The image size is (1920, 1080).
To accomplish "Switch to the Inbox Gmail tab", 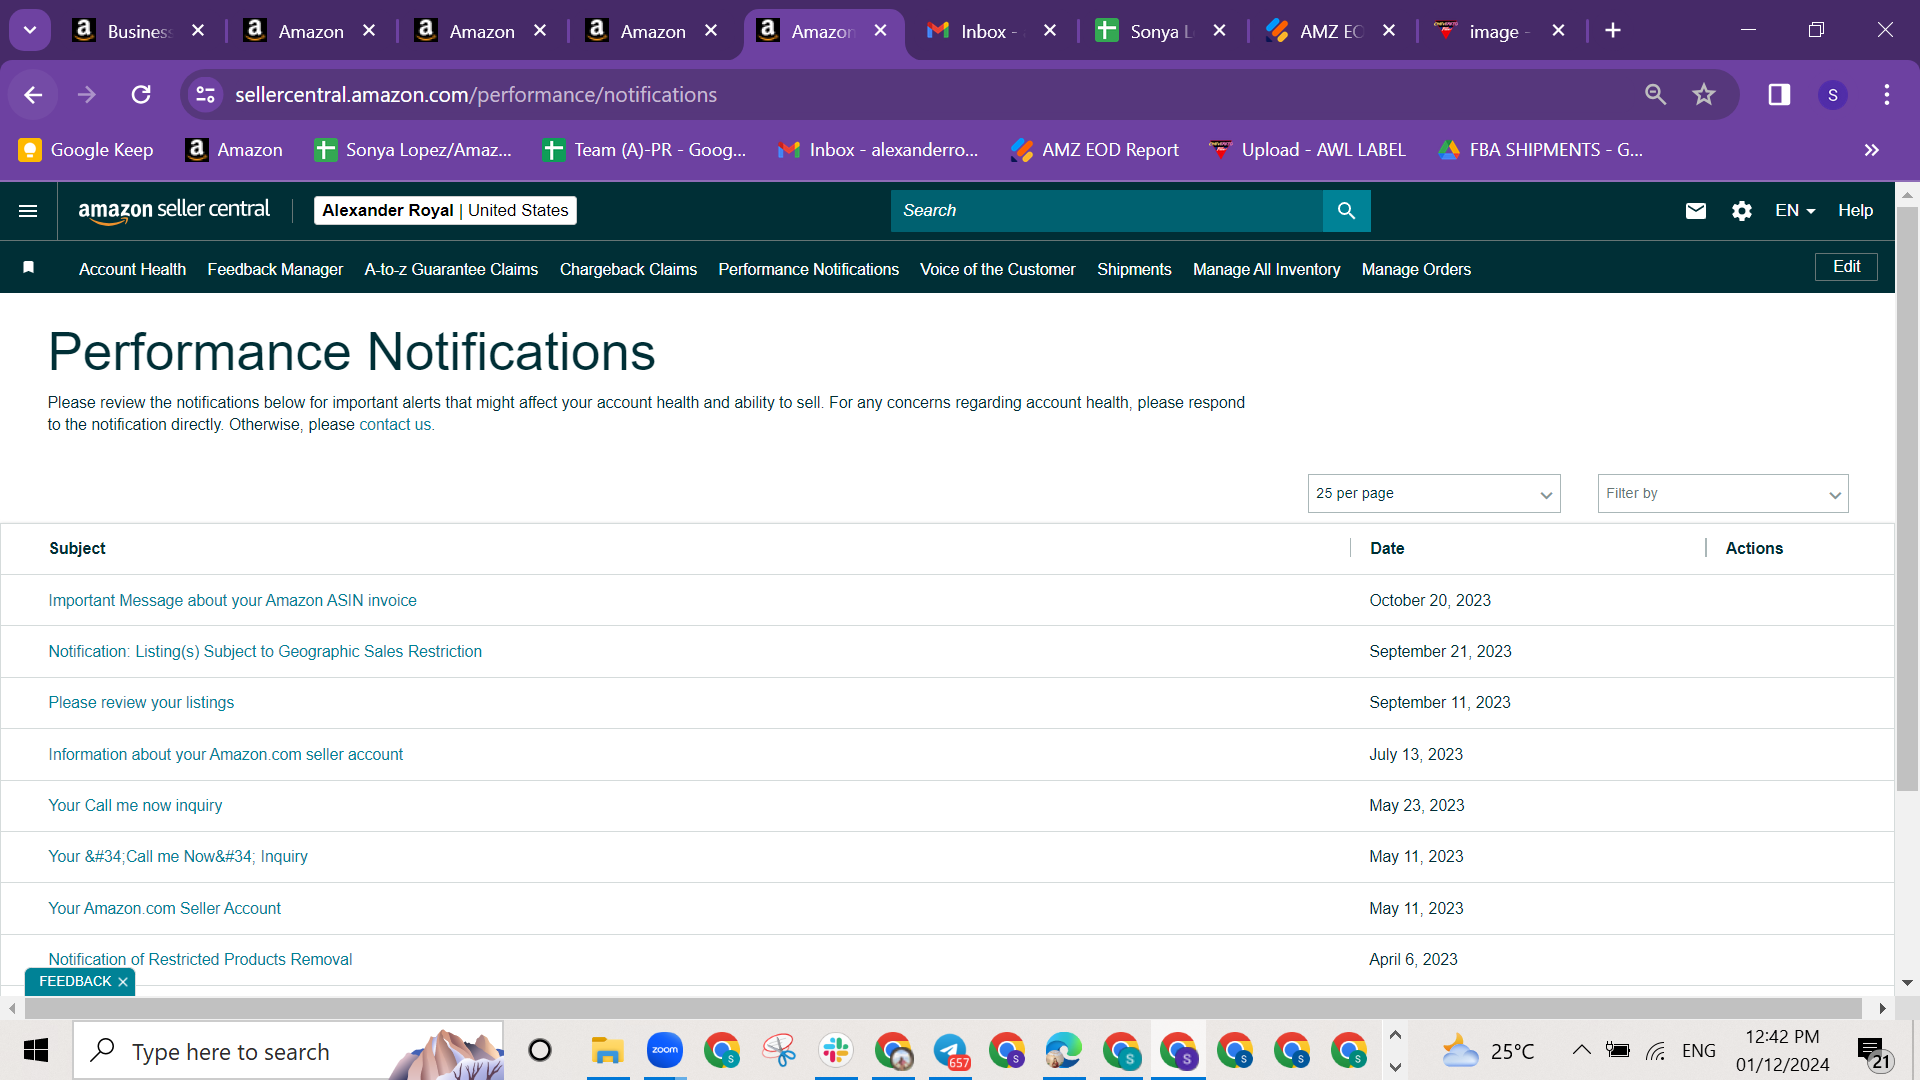I will coord(990,31).
